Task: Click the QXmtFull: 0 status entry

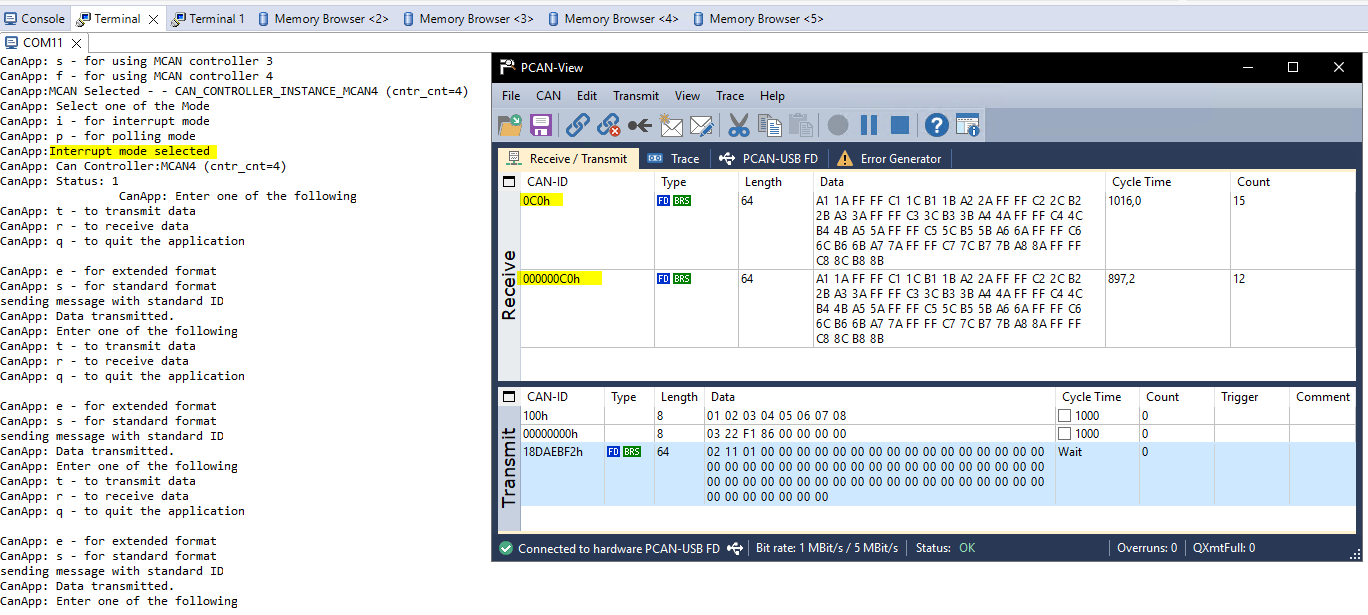Action: (1224, 548)
